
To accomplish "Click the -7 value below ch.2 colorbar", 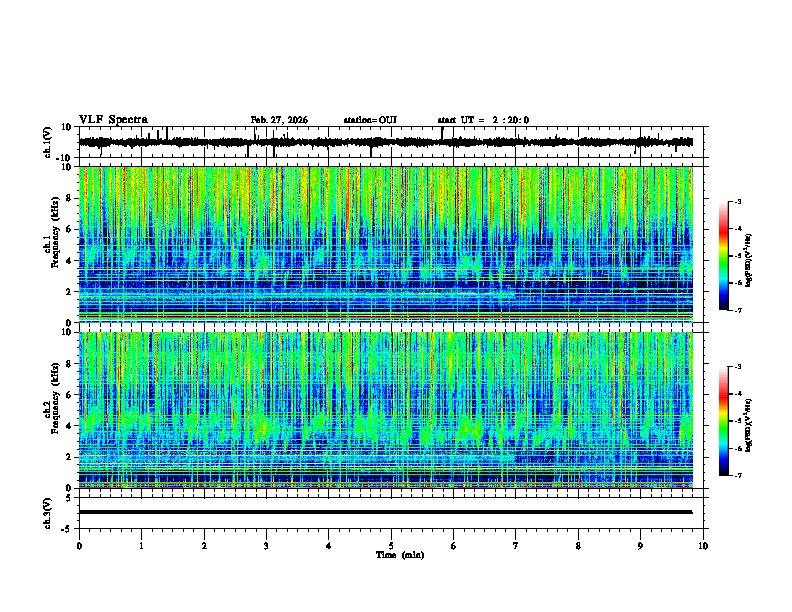I will coord(737,476).
